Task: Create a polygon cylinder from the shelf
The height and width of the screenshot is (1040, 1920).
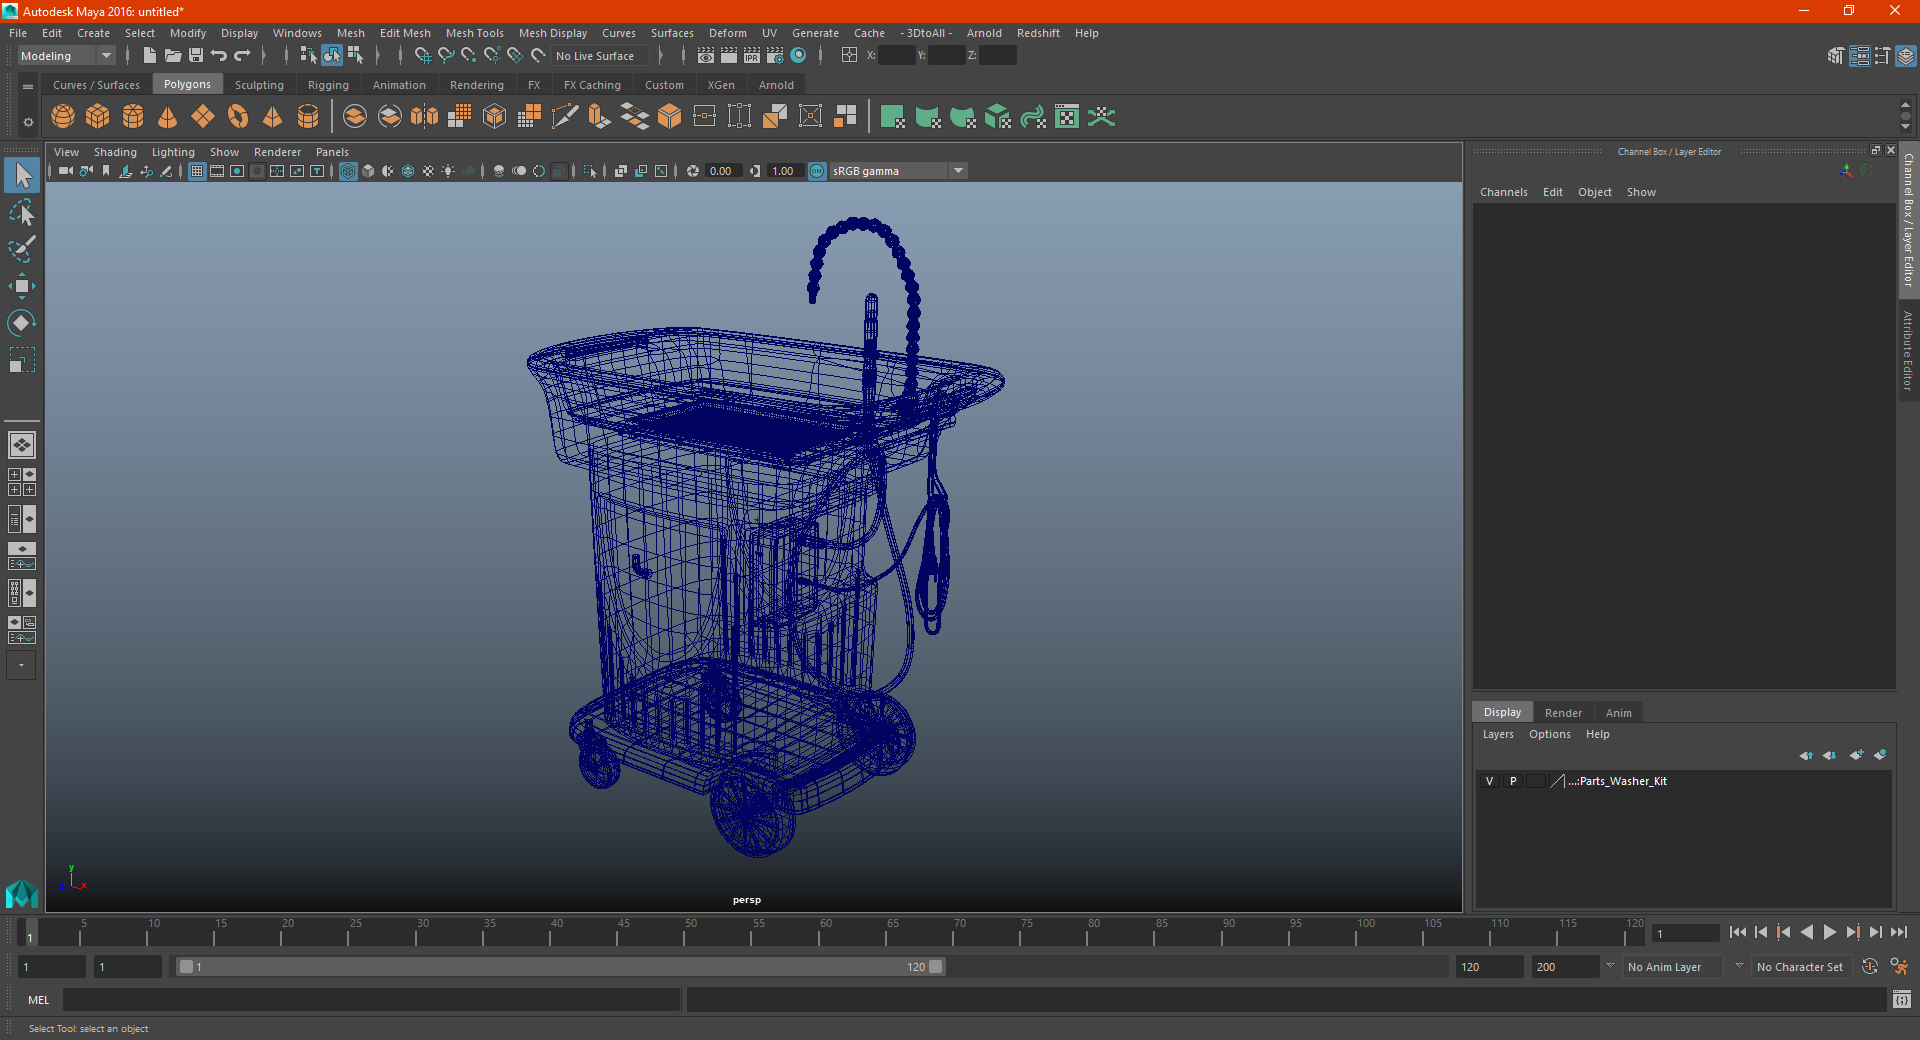Action: (x=133, y=117)
